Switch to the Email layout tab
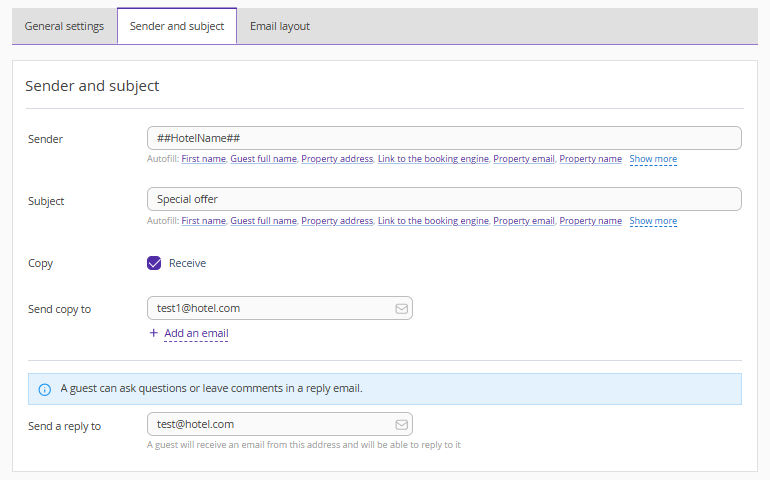 tap(280, 26)
